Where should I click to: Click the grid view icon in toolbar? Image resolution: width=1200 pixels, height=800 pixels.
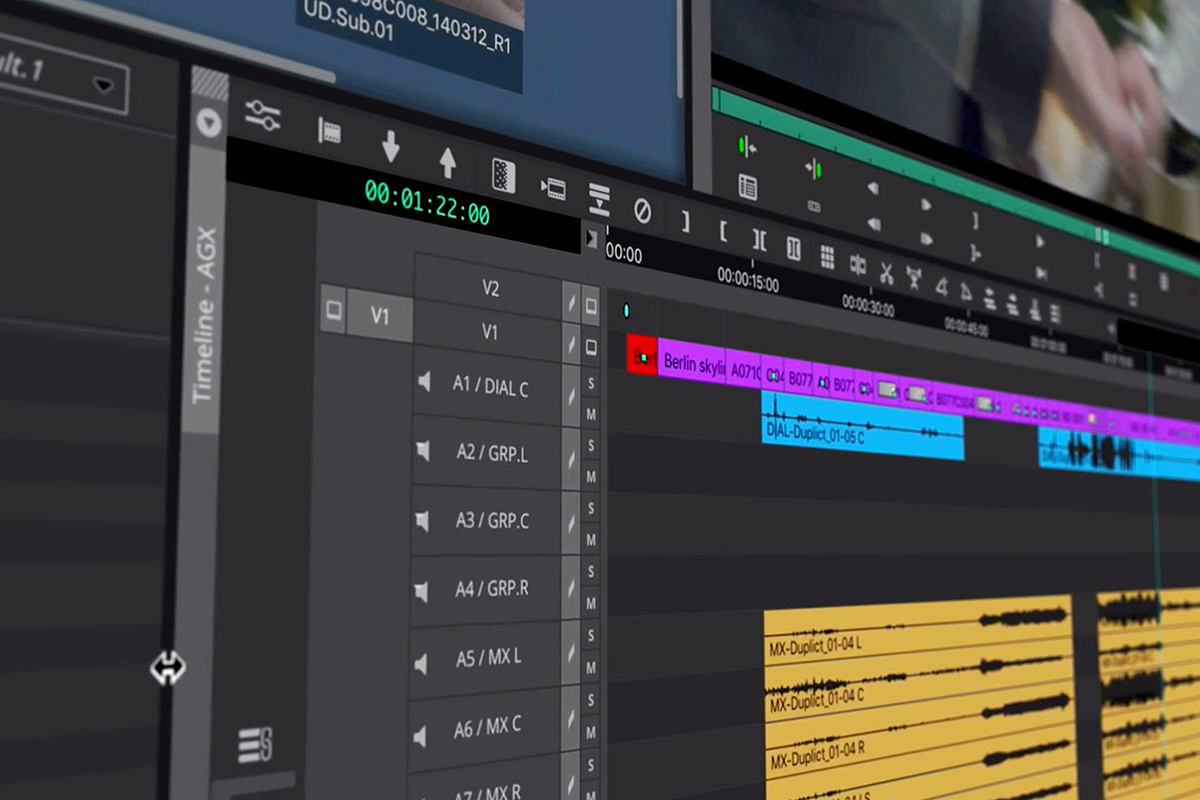(827, 256)
